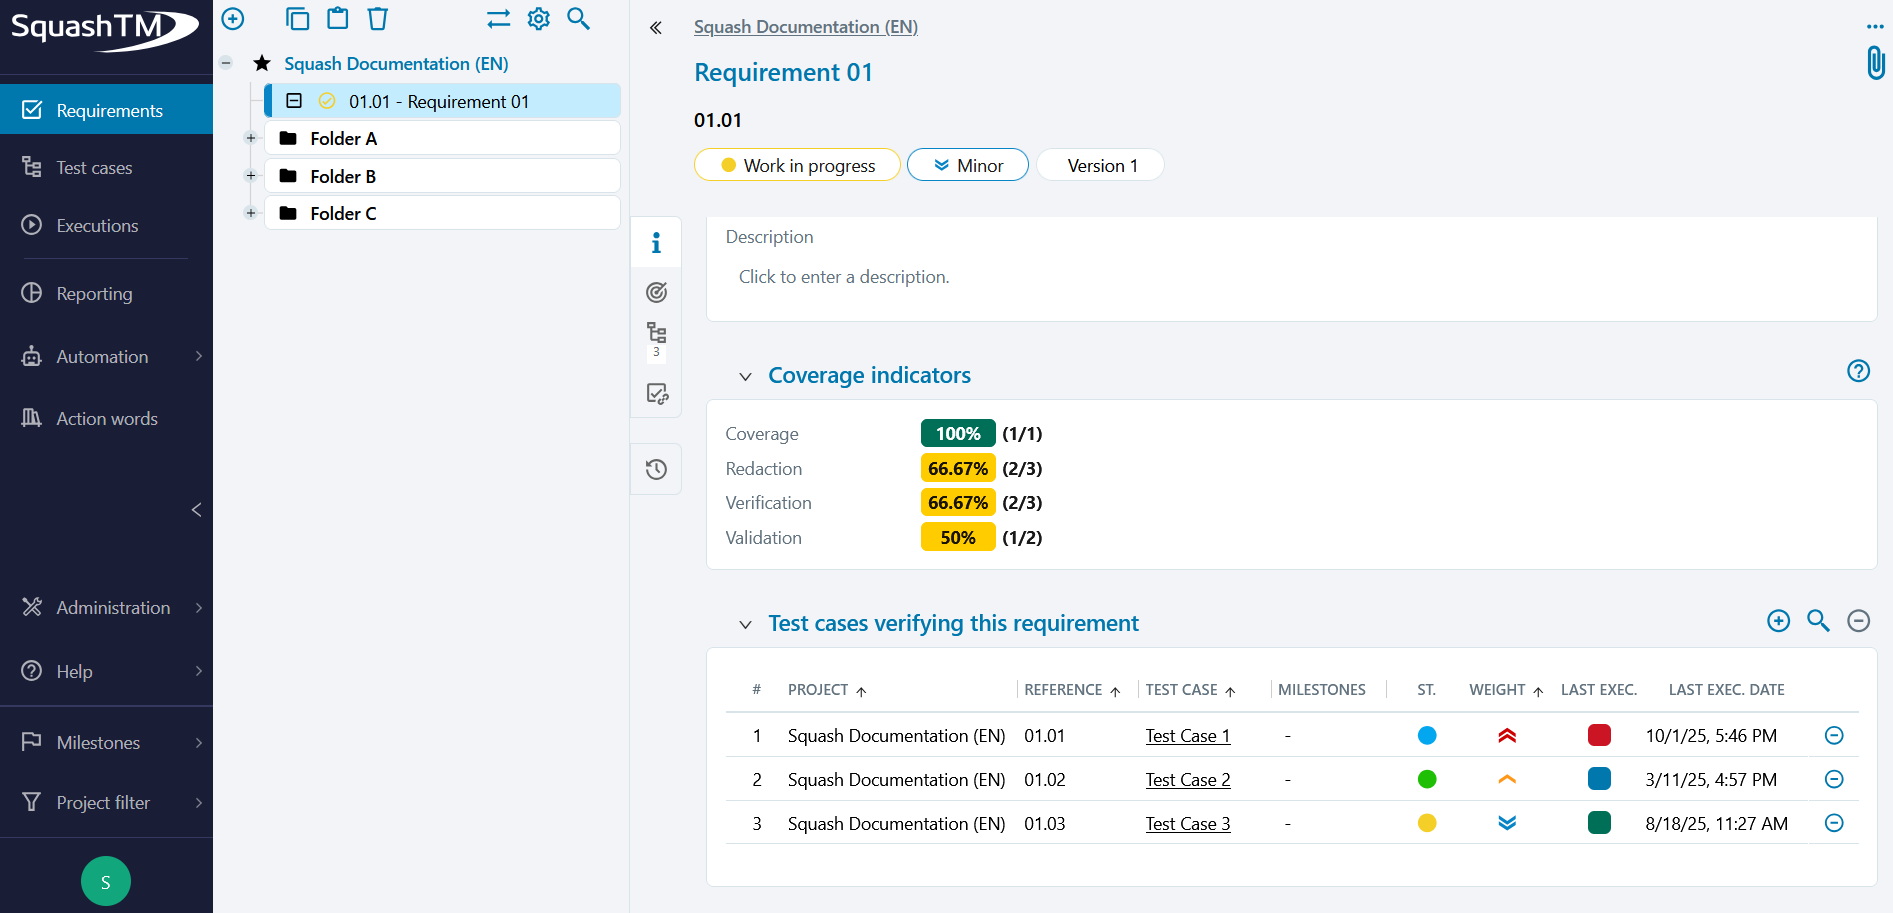Expand Folder A in the tree

click(x=251, y=138)
